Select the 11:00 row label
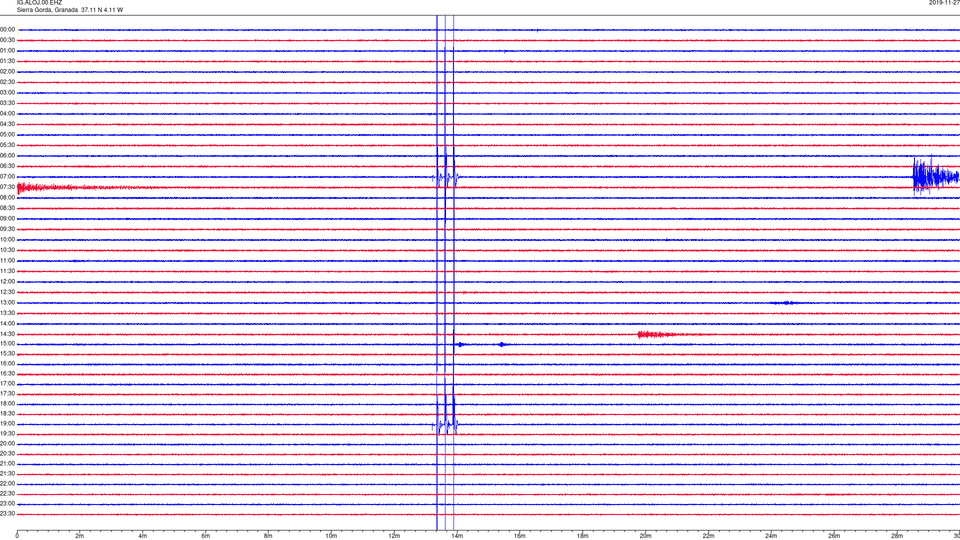 point(7,261)
